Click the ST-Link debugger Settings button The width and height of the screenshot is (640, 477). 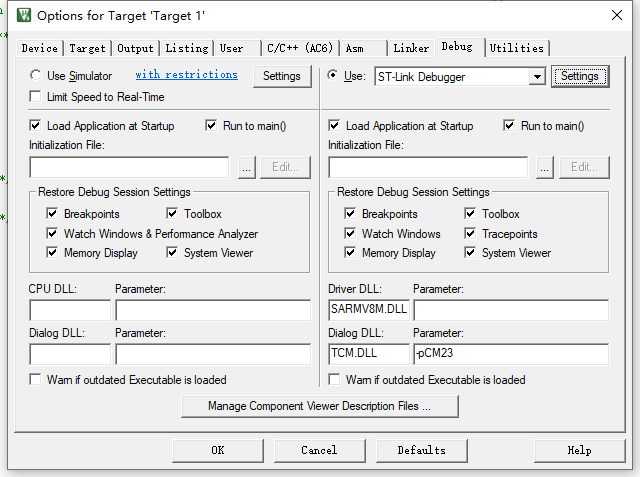(579, 76)
